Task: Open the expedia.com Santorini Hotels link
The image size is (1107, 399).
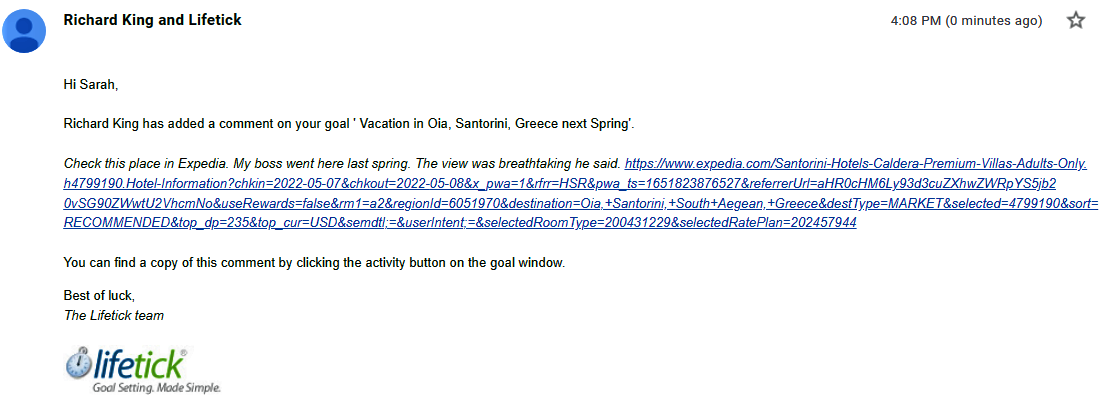Action: pyautogui.click(x=856, y=164)
